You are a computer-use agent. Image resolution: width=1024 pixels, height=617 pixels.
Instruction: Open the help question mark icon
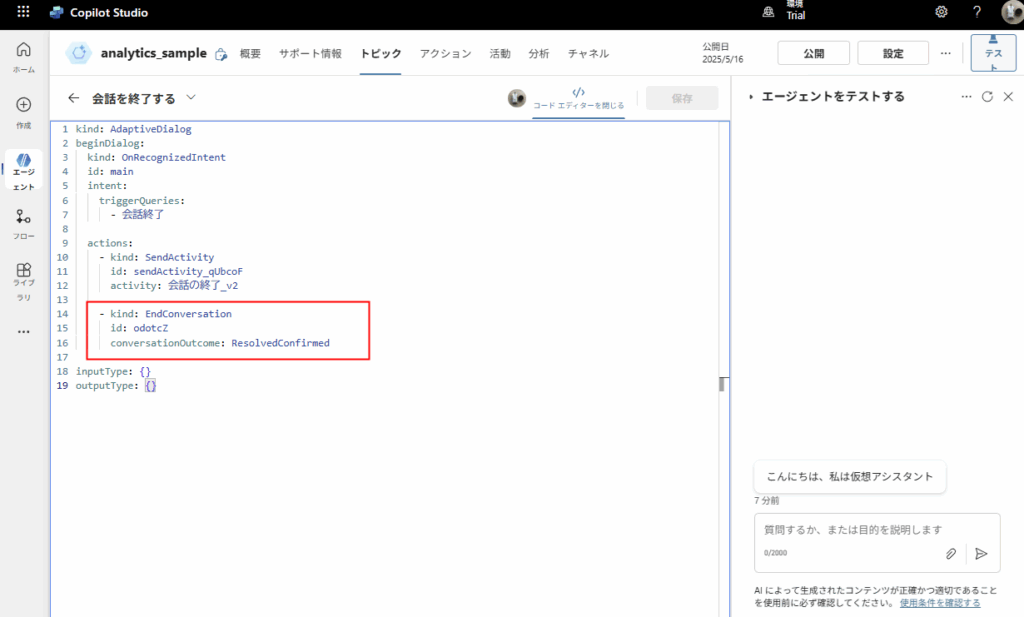click(977, 12)
